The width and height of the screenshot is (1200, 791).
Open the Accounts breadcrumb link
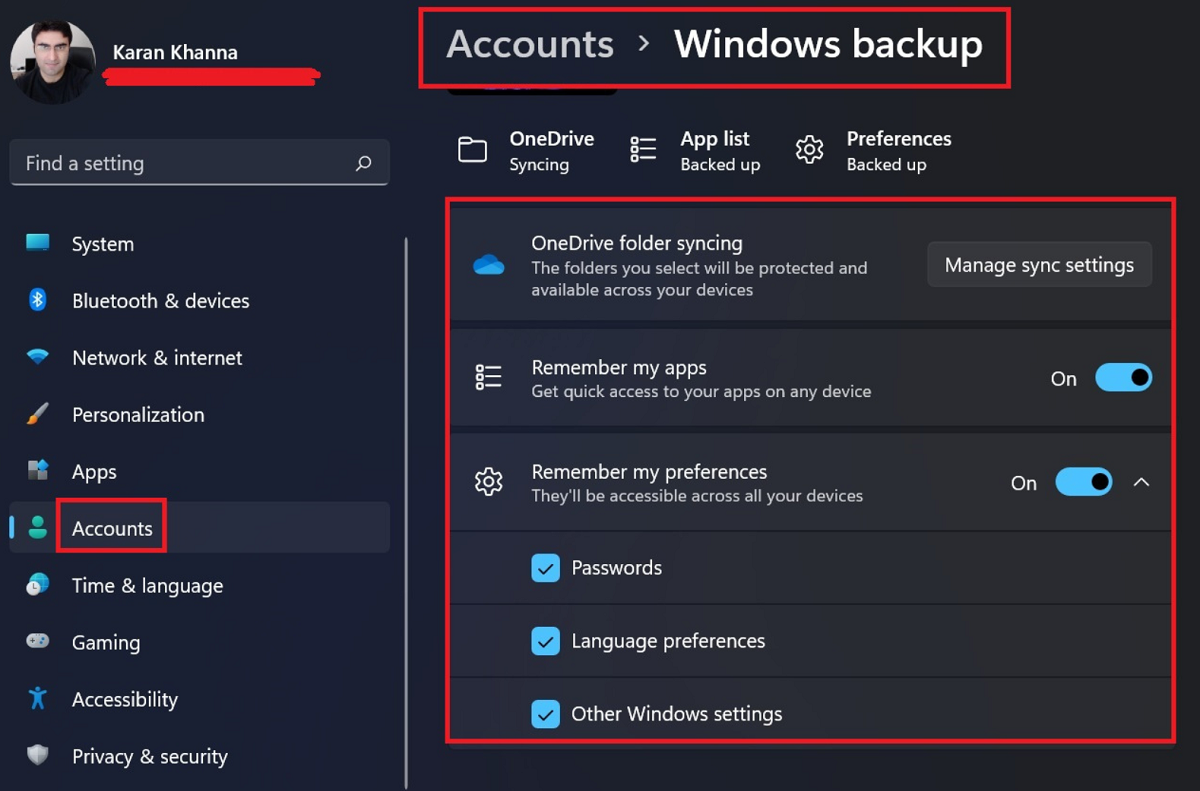(x=529, y=44)
